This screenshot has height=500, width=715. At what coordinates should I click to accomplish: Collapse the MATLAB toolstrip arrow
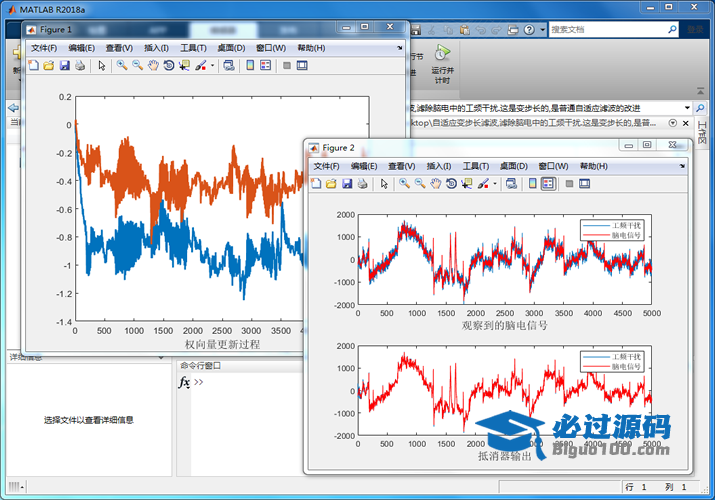700,91
